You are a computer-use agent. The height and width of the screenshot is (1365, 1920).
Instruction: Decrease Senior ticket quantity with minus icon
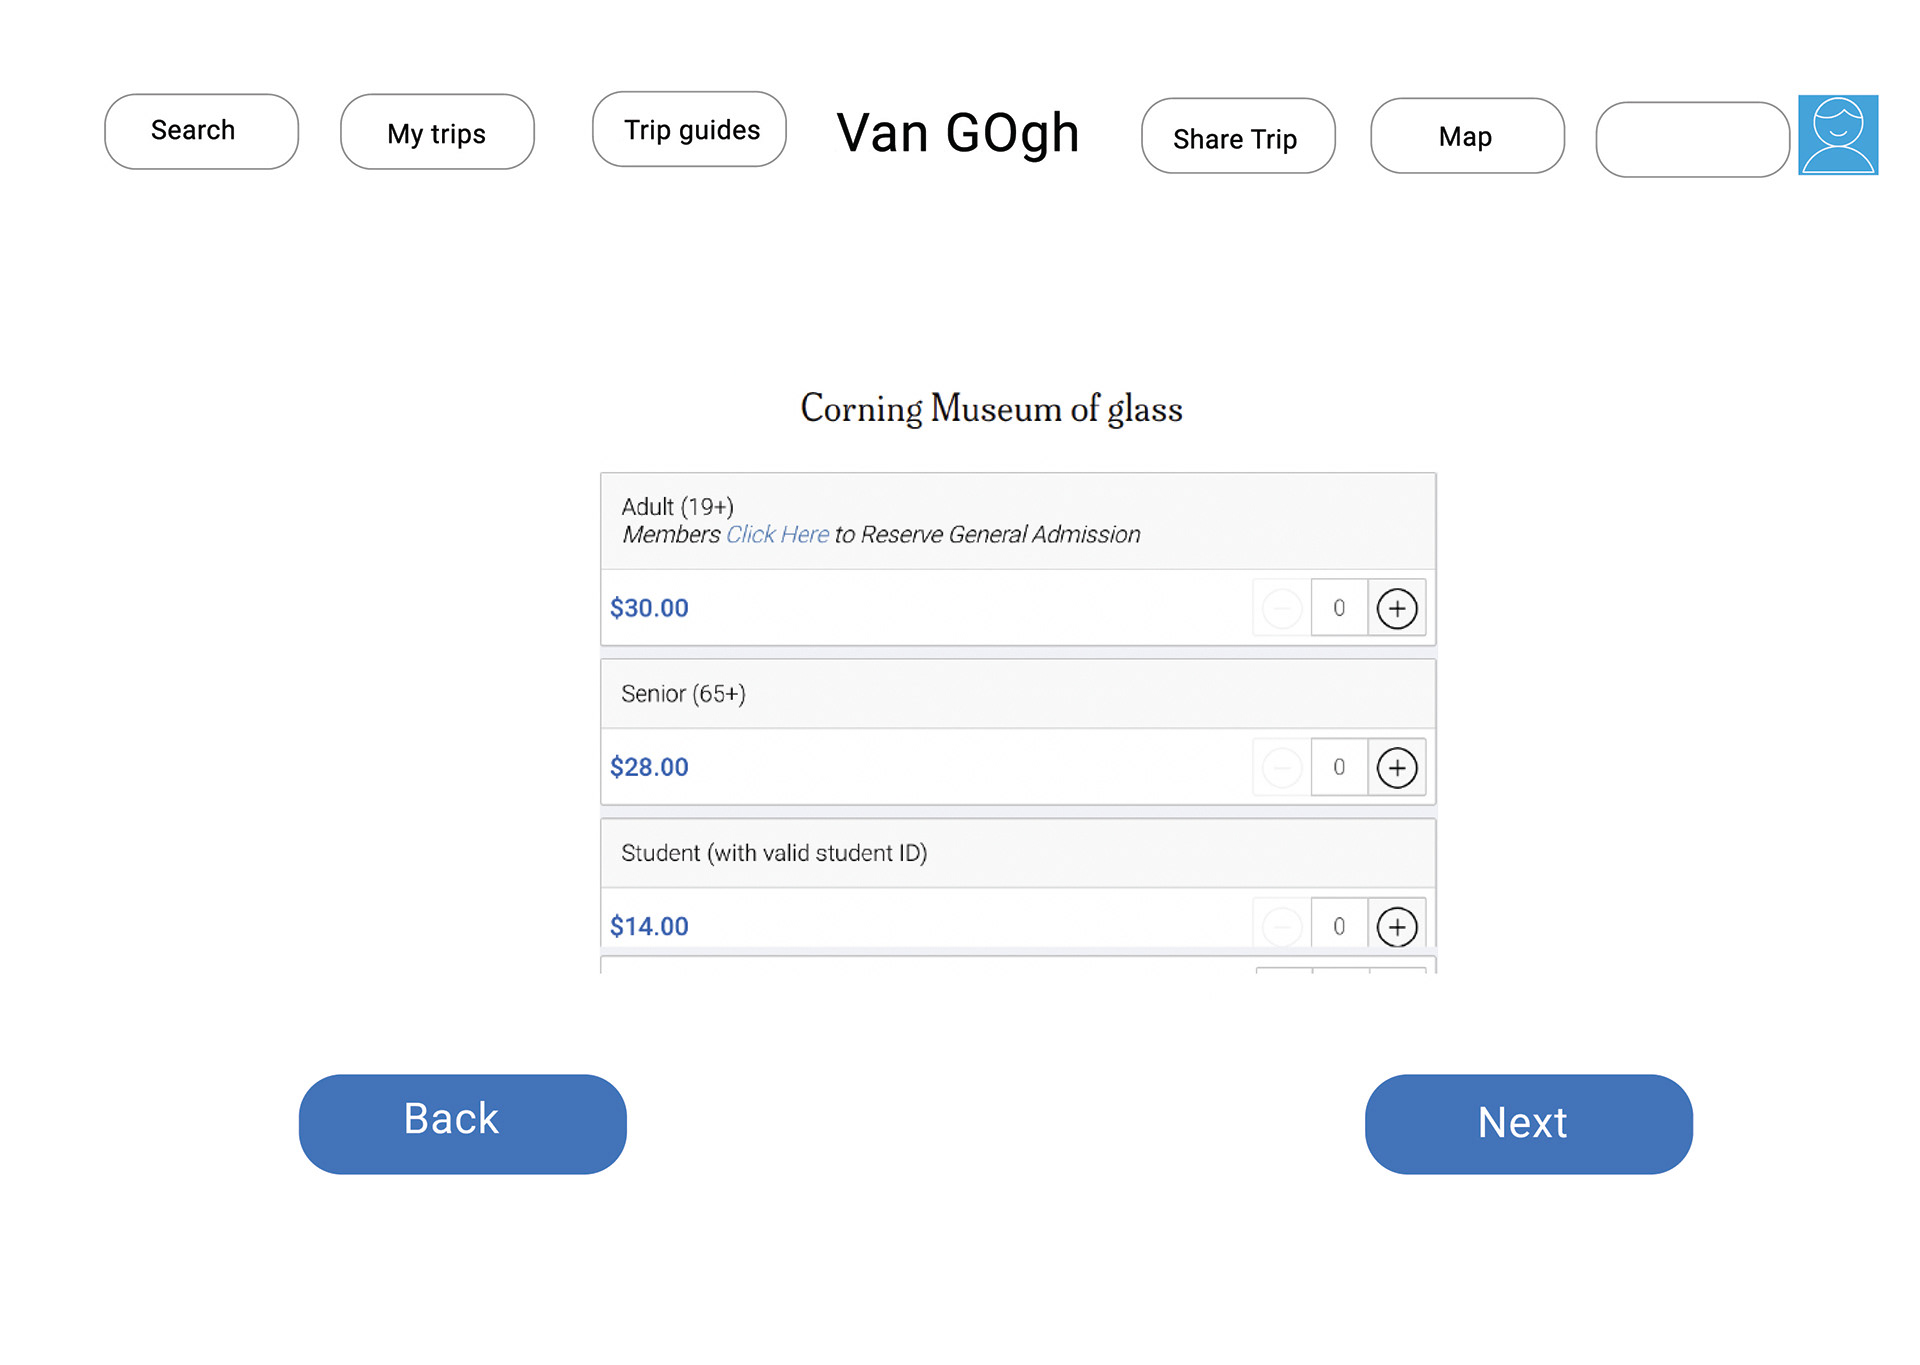point(1282,768)
